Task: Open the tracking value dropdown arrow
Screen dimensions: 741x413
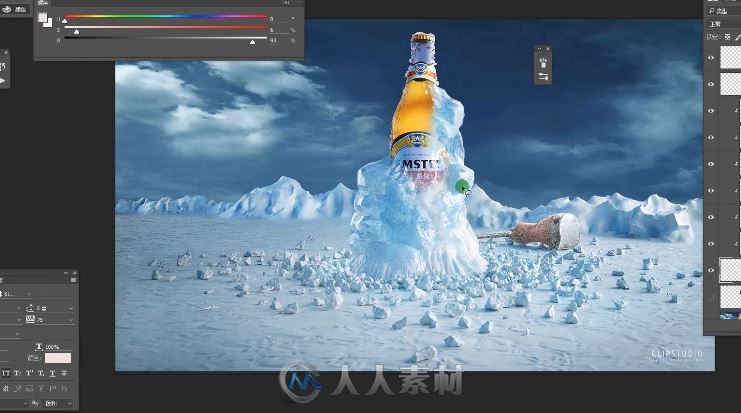Action: pos(71,320)
